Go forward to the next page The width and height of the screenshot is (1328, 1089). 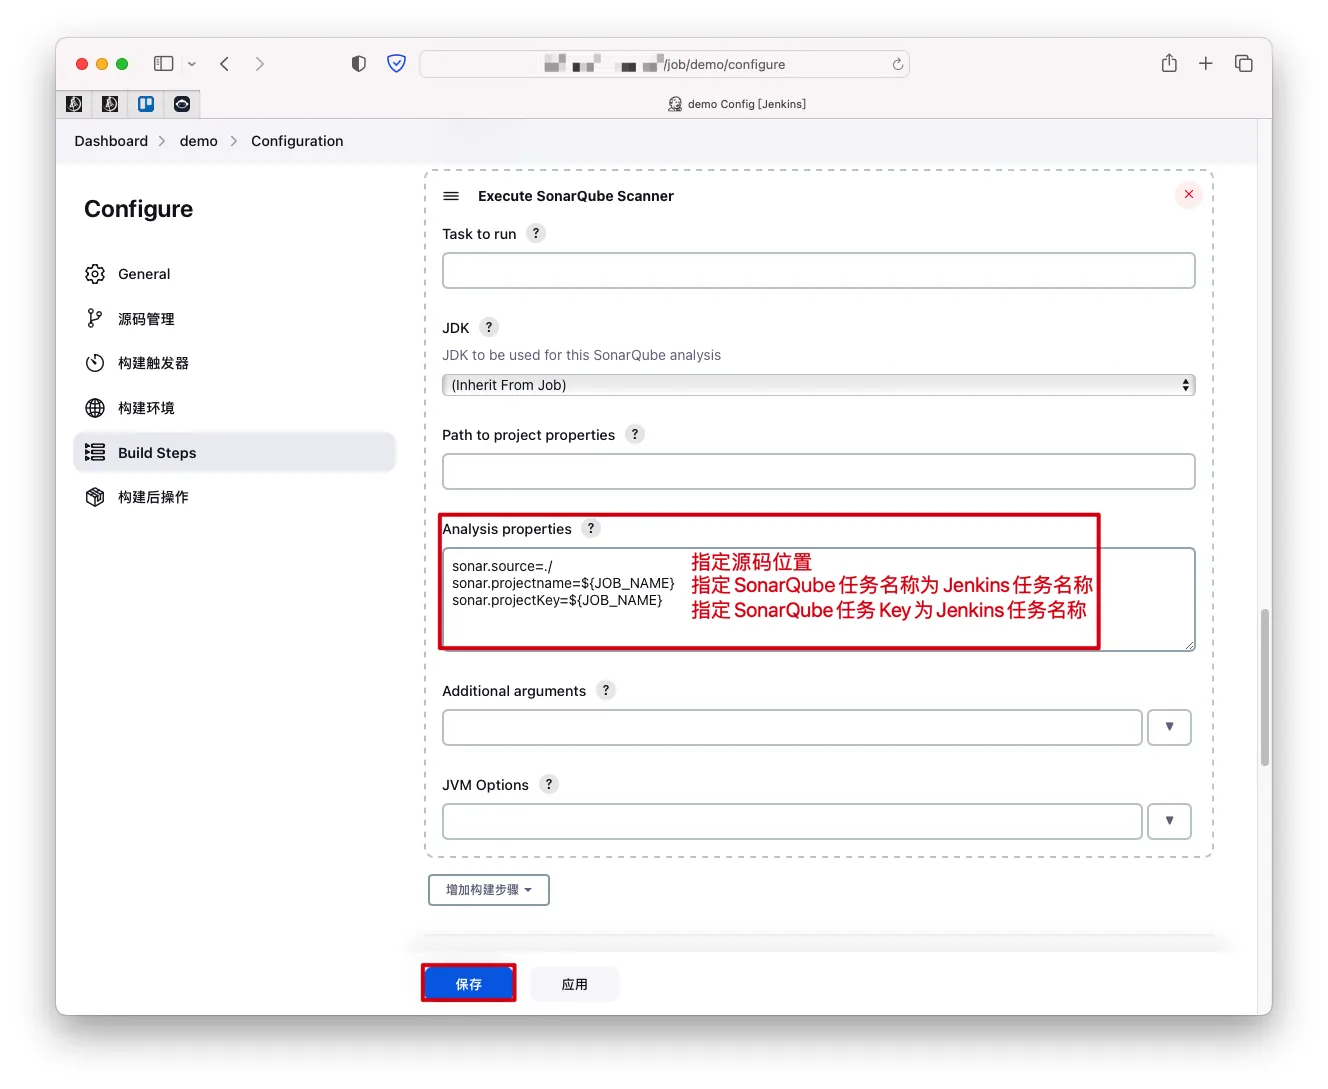(x=260, y=64)
